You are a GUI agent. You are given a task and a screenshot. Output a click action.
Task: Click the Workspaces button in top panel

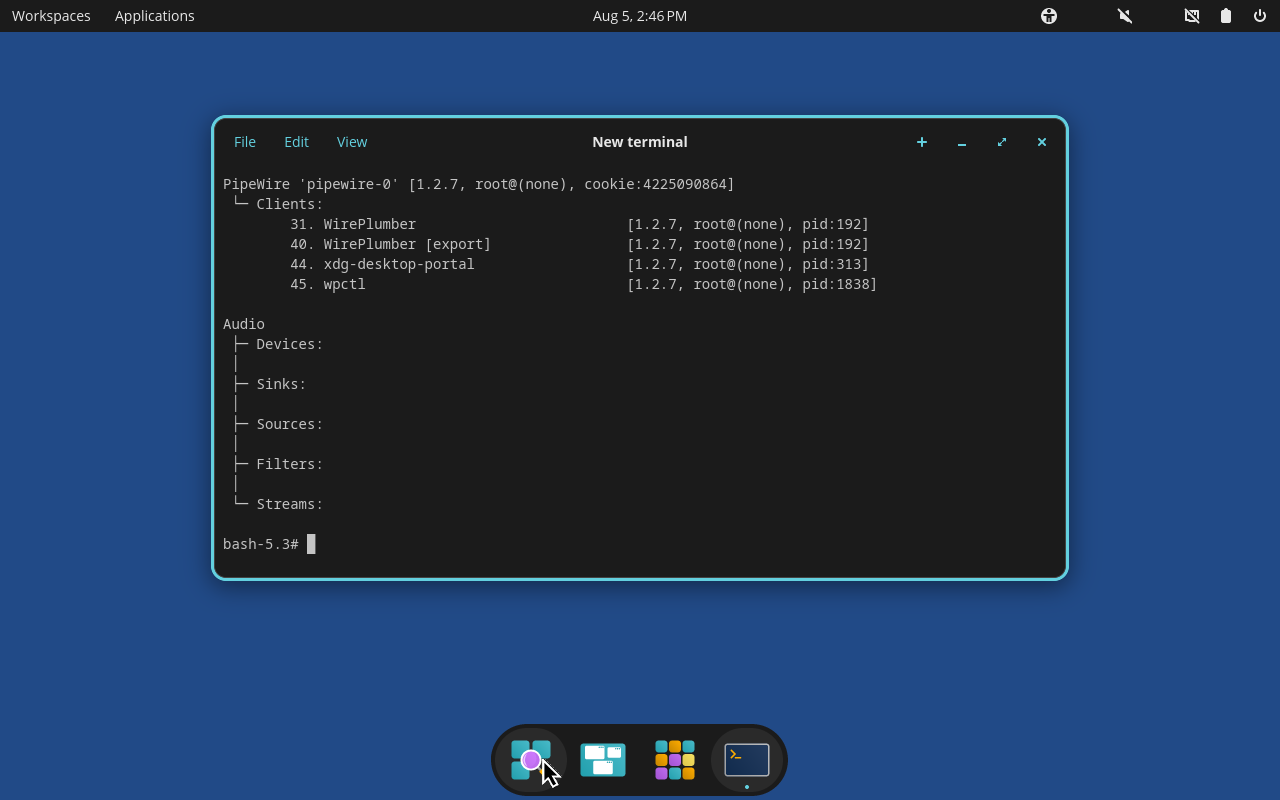(51, 16)
